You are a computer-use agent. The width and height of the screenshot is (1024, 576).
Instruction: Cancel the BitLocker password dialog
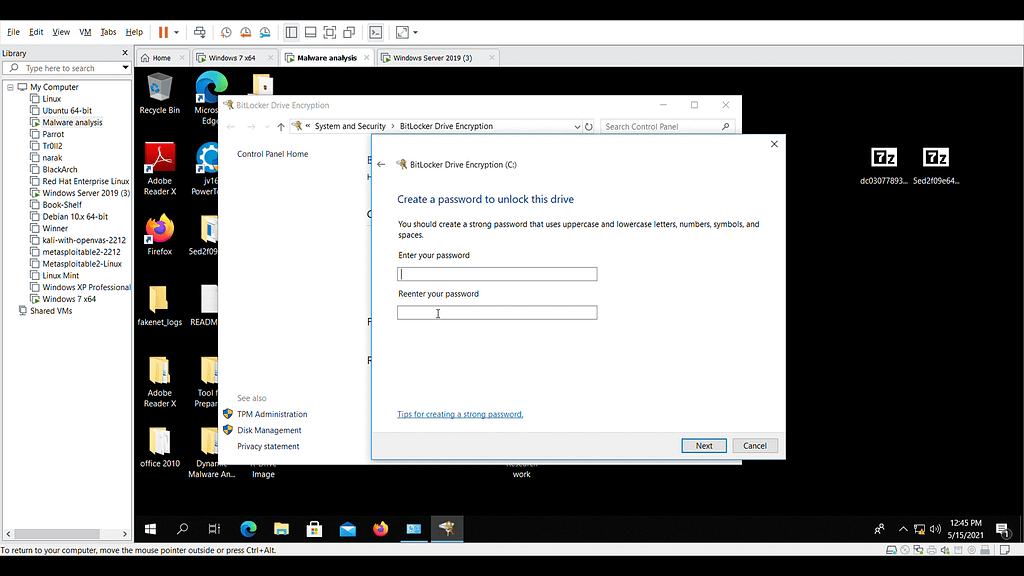(x=755, y=446)
